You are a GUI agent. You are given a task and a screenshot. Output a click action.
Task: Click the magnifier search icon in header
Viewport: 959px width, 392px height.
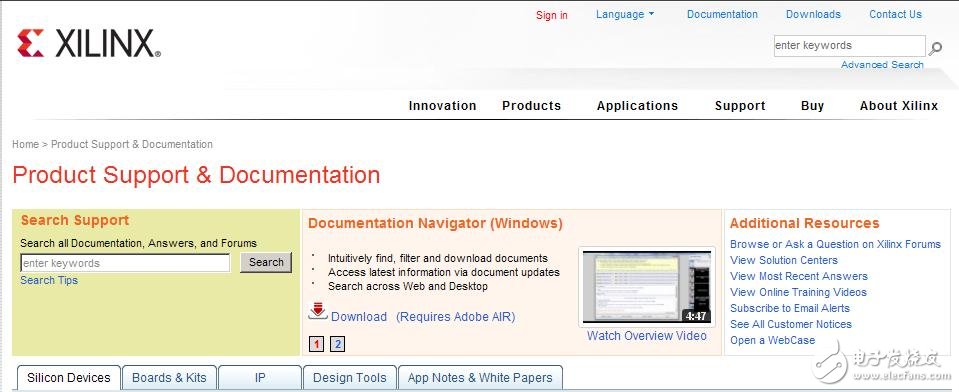click(x=935, y=47)
